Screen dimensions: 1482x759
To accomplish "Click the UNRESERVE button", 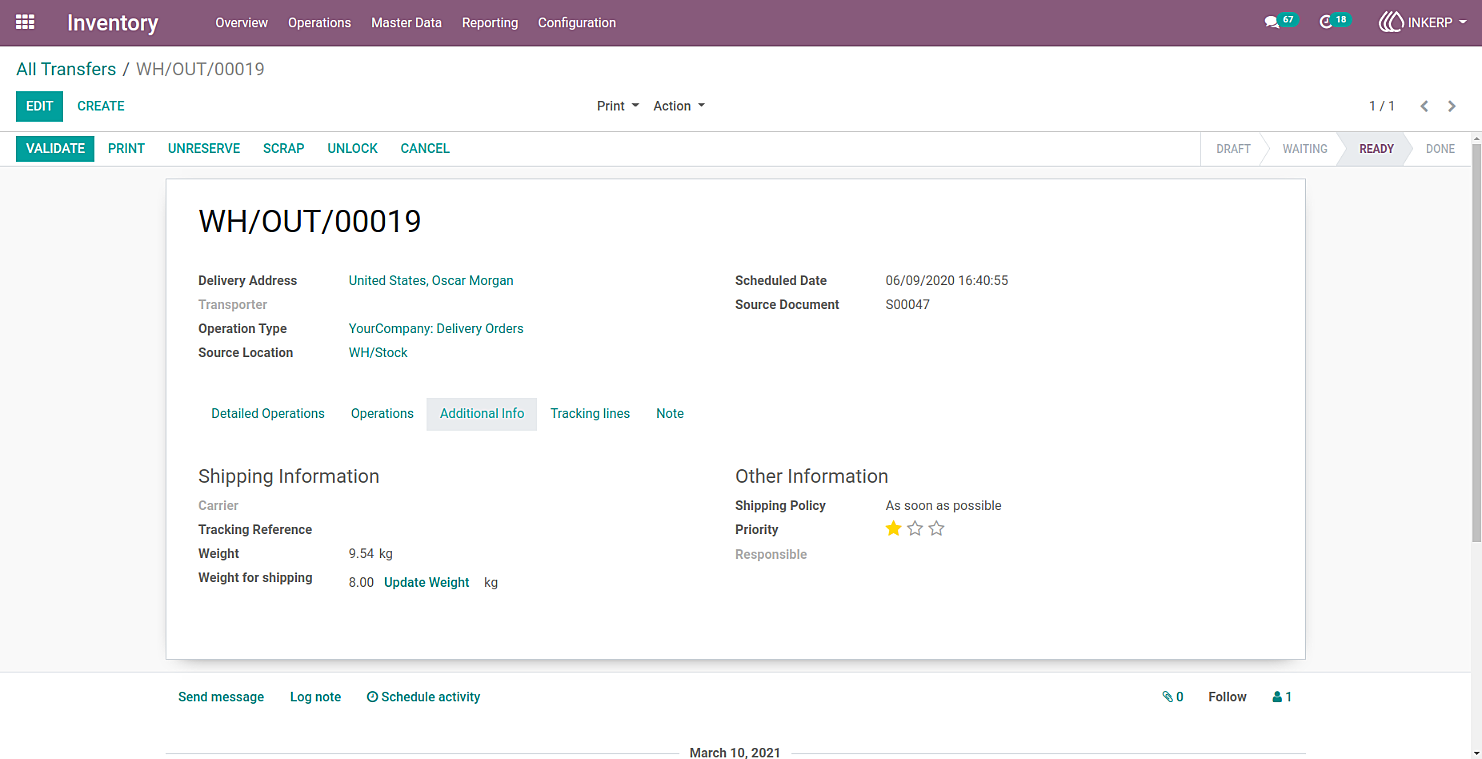I will tap(204, 148).
